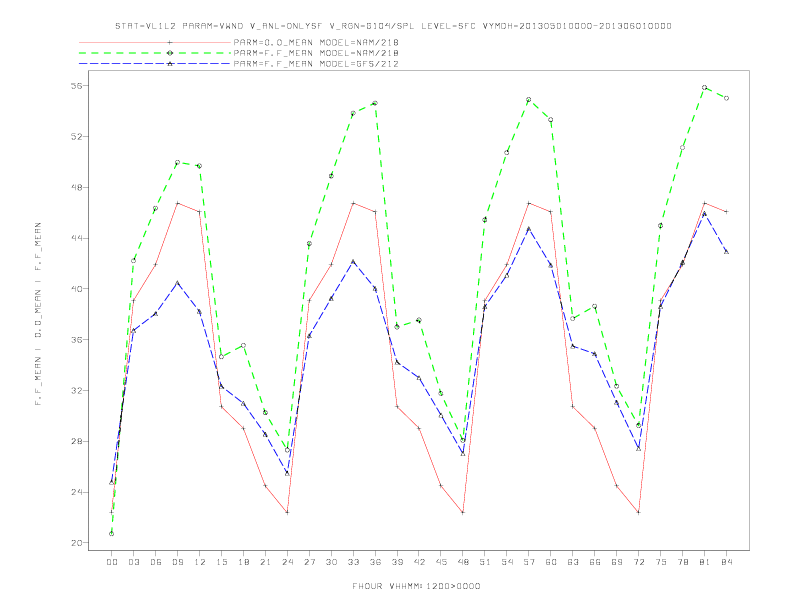Click the green circle data point at hour 36
The height and width of the screenshot is (612, 792).
point(375,103)
